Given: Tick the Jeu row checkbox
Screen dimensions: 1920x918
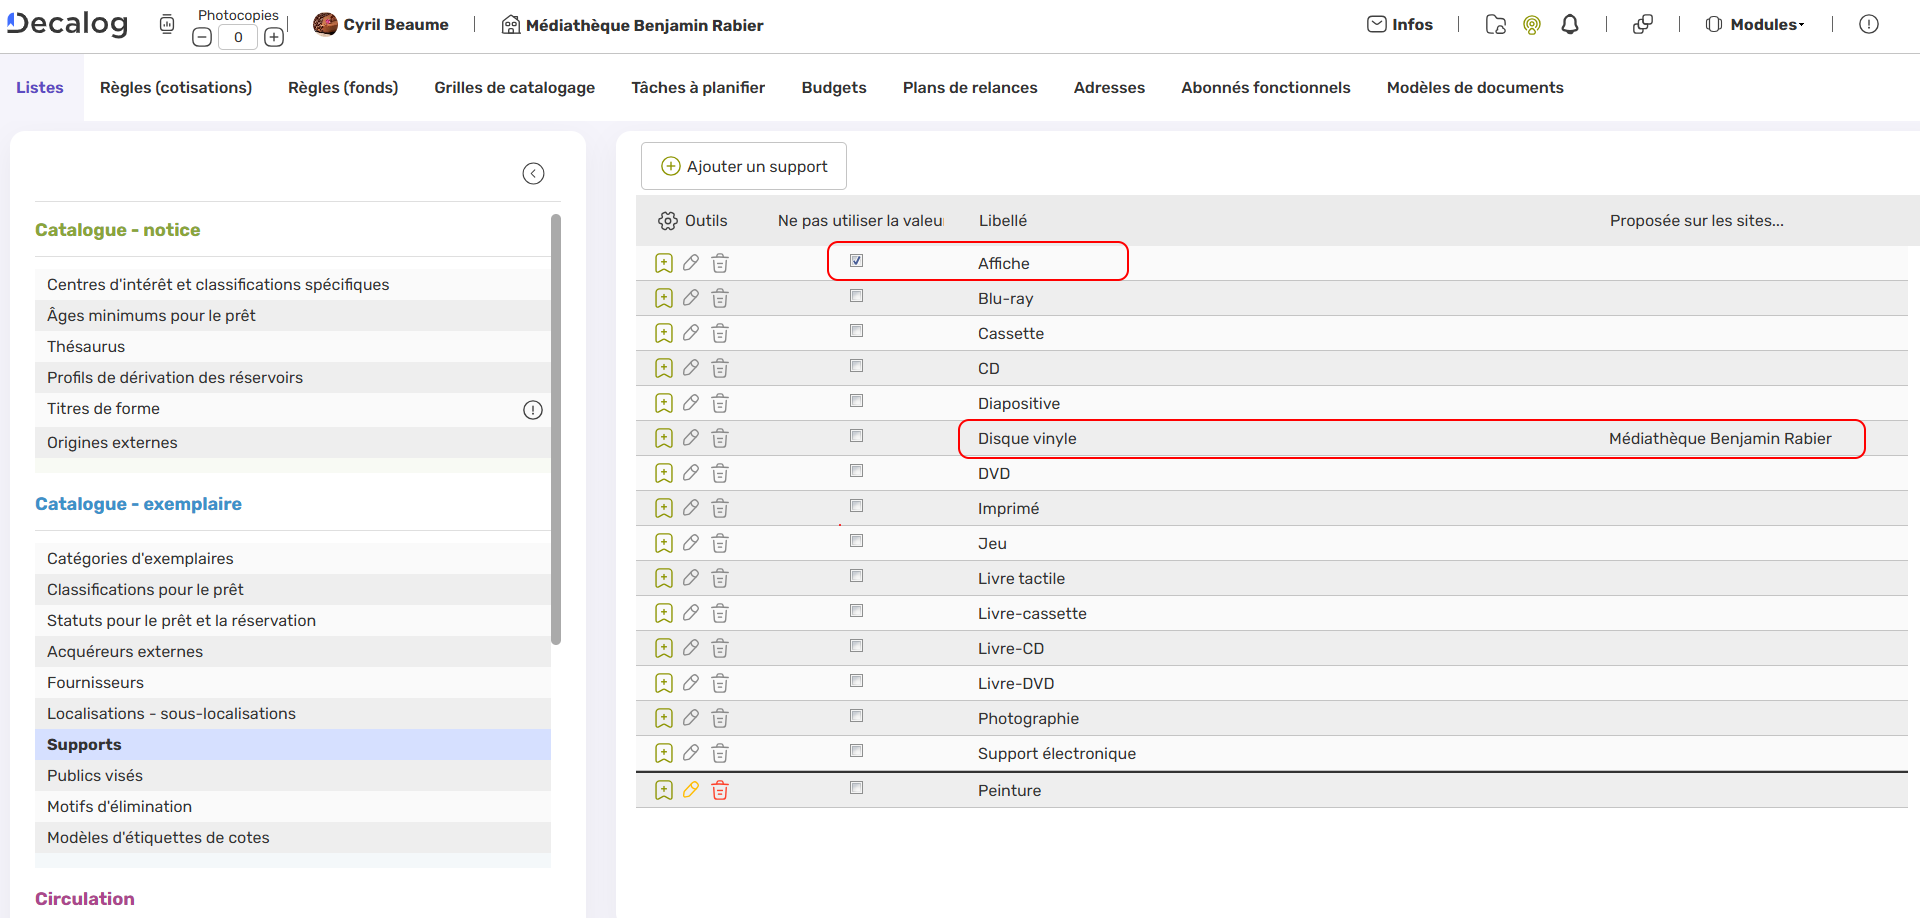Looking at the screenshot, I should click(x=856, y=541).
